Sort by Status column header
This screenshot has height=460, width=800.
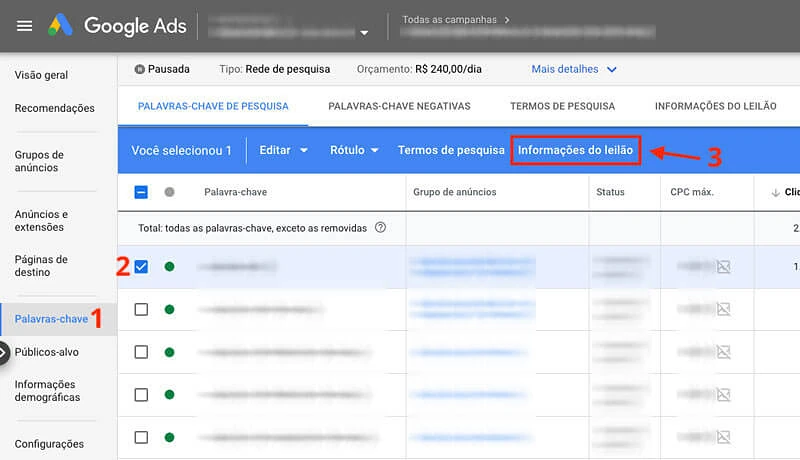click(x=610, y=192)
